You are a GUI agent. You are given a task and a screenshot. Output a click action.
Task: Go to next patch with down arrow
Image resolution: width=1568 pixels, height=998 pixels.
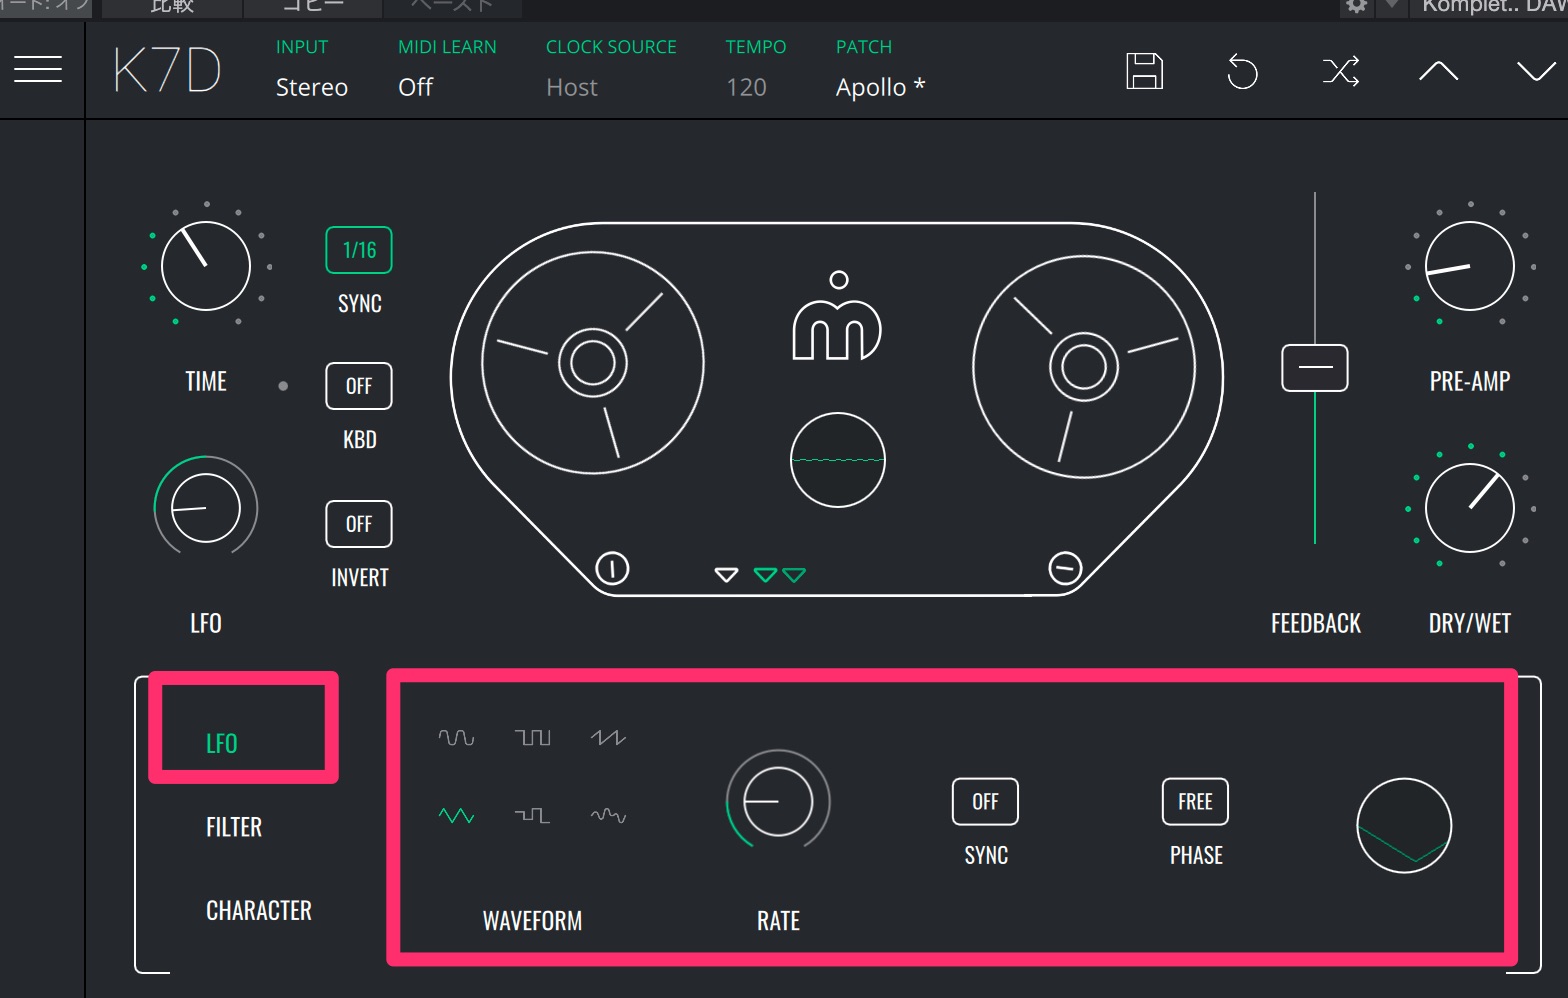[1536, 70]
